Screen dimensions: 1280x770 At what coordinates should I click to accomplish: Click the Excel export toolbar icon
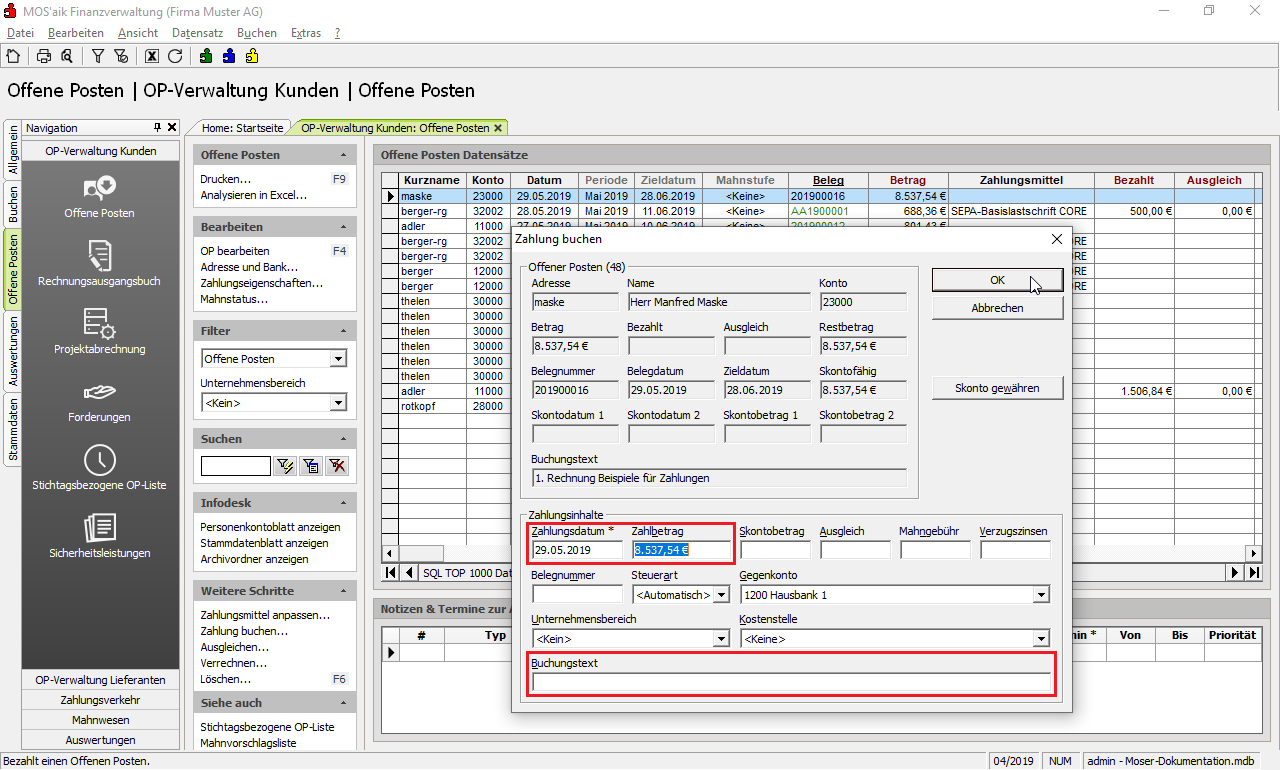coord(152,56)
